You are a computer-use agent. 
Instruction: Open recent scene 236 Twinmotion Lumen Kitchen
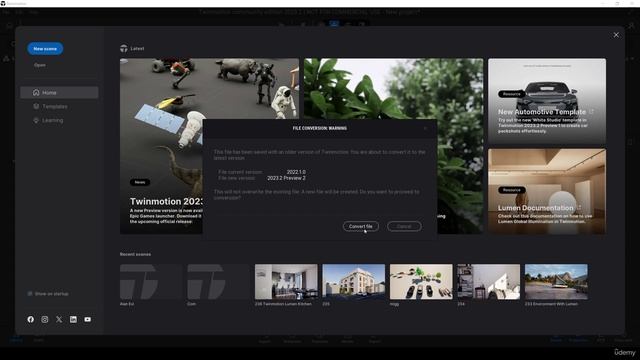click(286, 282)
